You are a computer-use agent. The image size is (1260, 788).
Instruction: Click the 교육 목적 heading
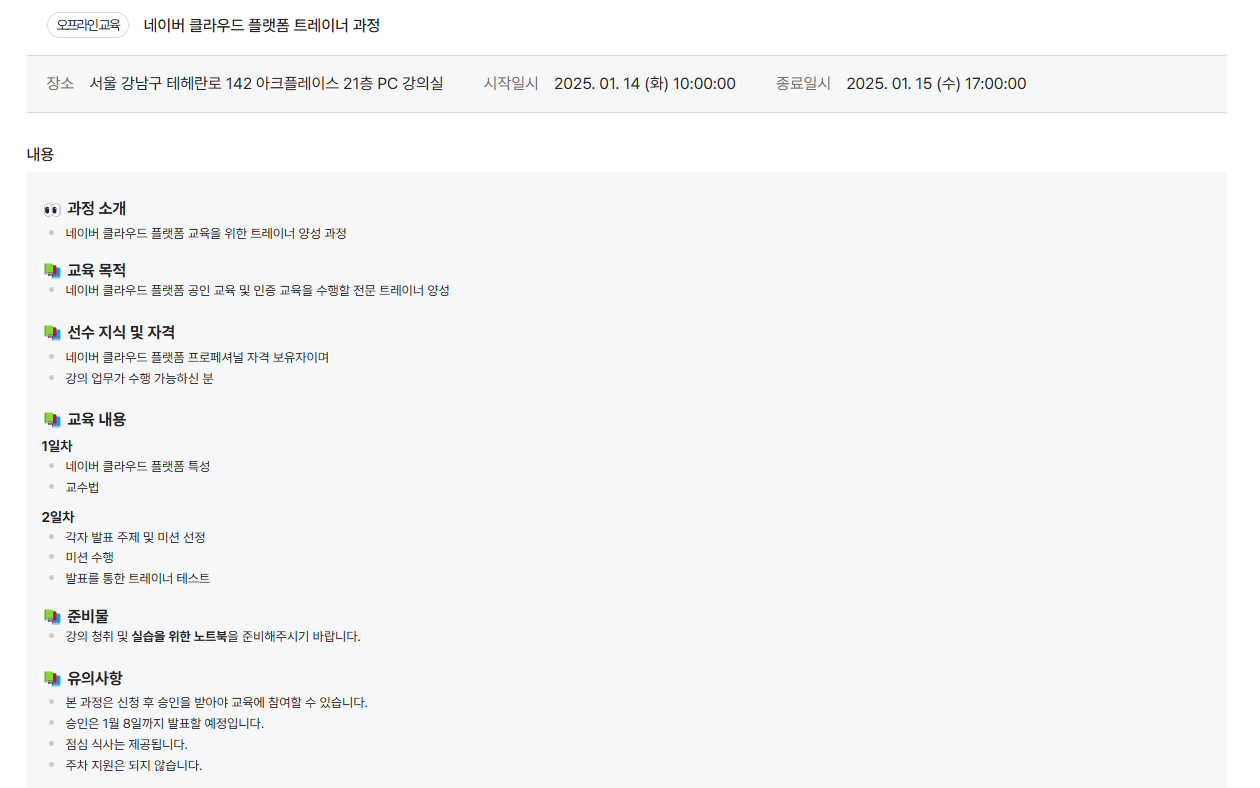pos(97,271)
